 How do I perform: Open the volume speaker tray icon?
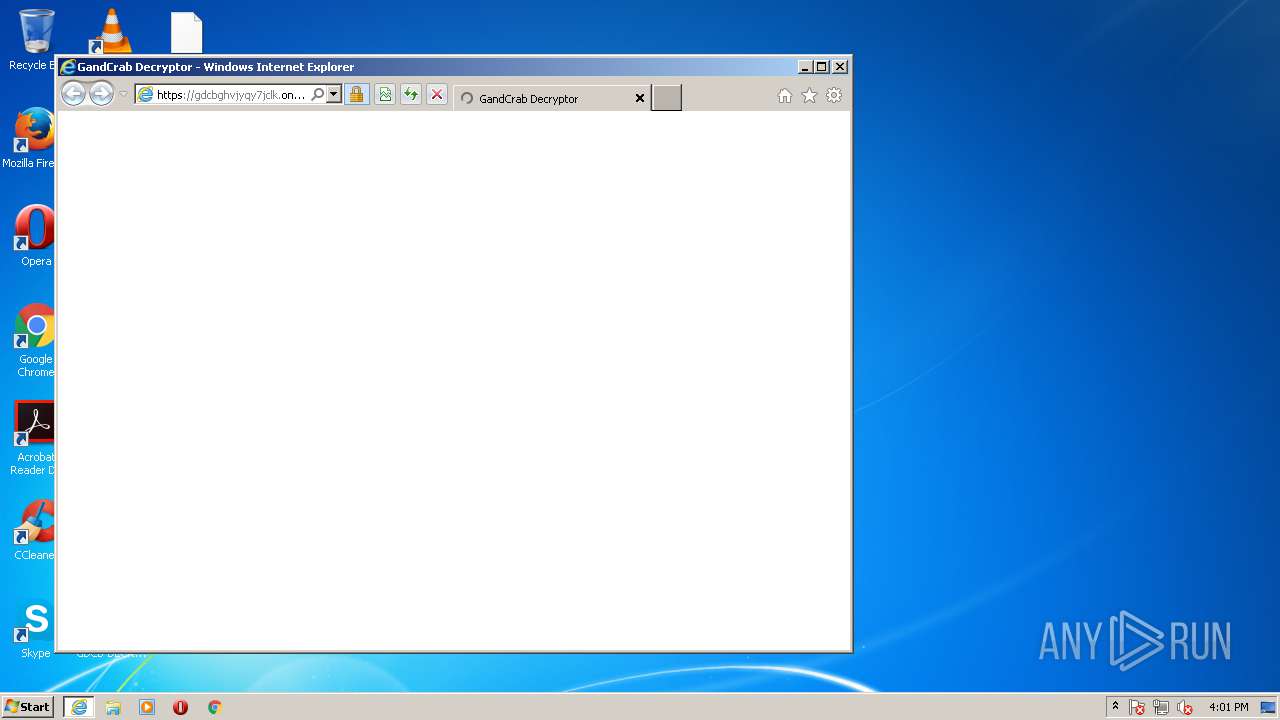tap(1185, 707)
